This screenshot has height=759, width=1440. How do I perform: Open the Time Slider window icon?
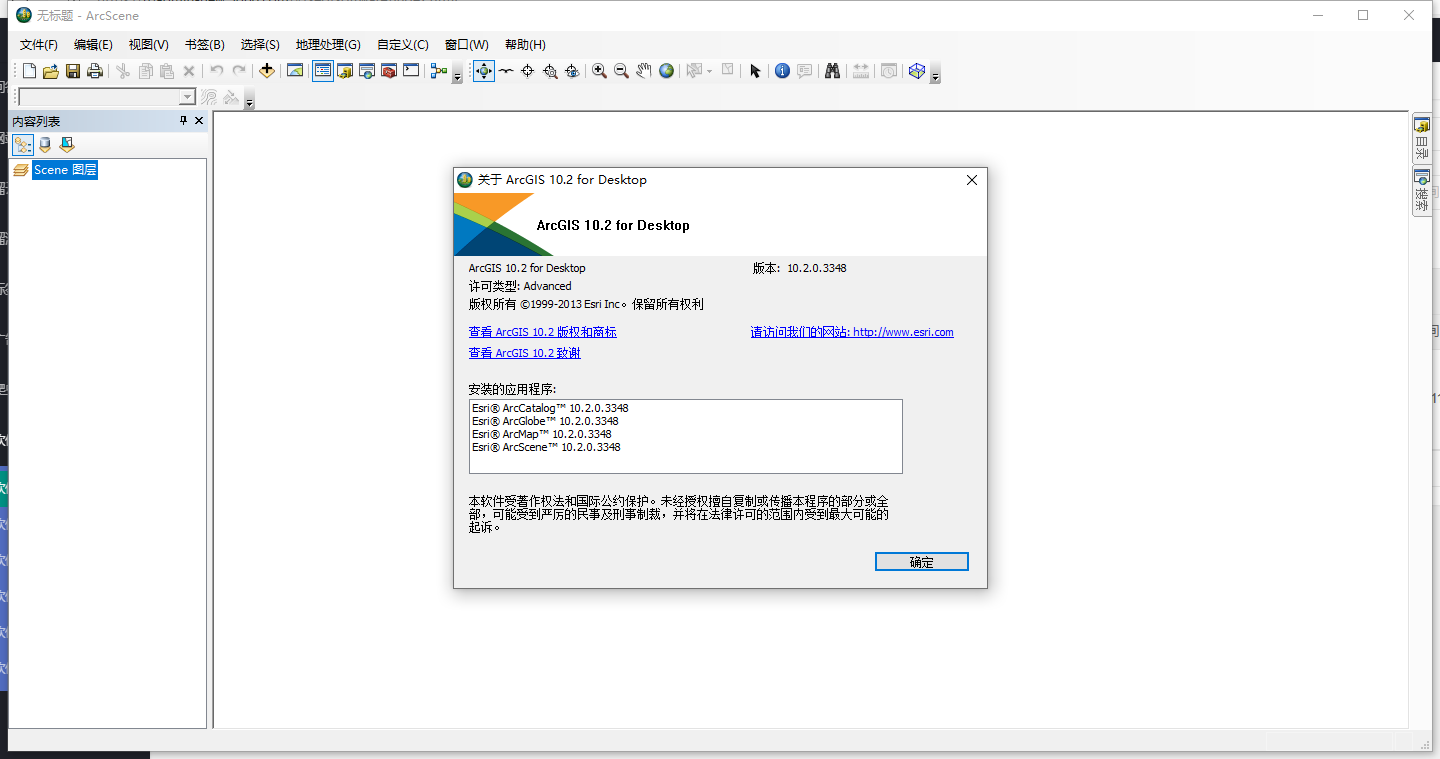(888, 71)
